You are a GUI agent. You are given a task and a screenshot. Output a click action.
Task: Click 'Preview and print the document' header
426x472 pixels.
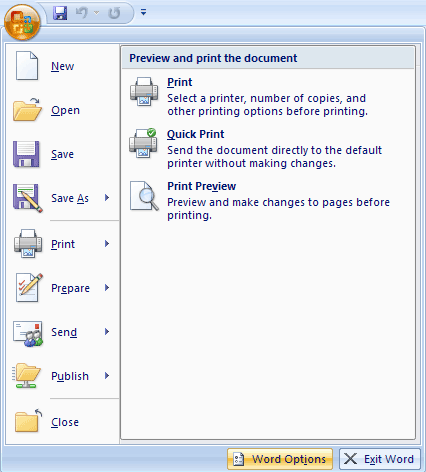(x=213, y=58)
